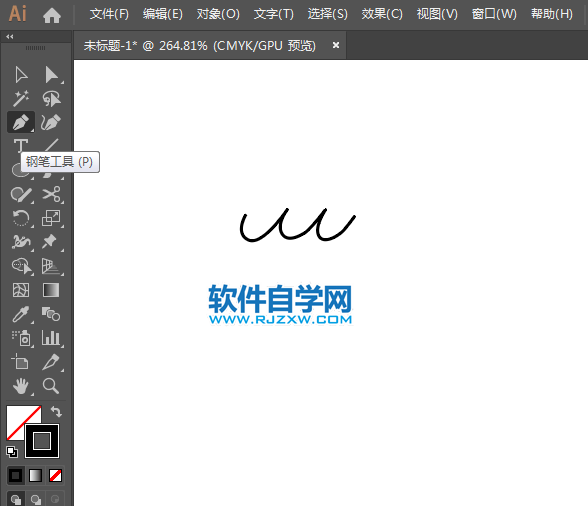Select the Shaper tool

[x=21, y=194]
